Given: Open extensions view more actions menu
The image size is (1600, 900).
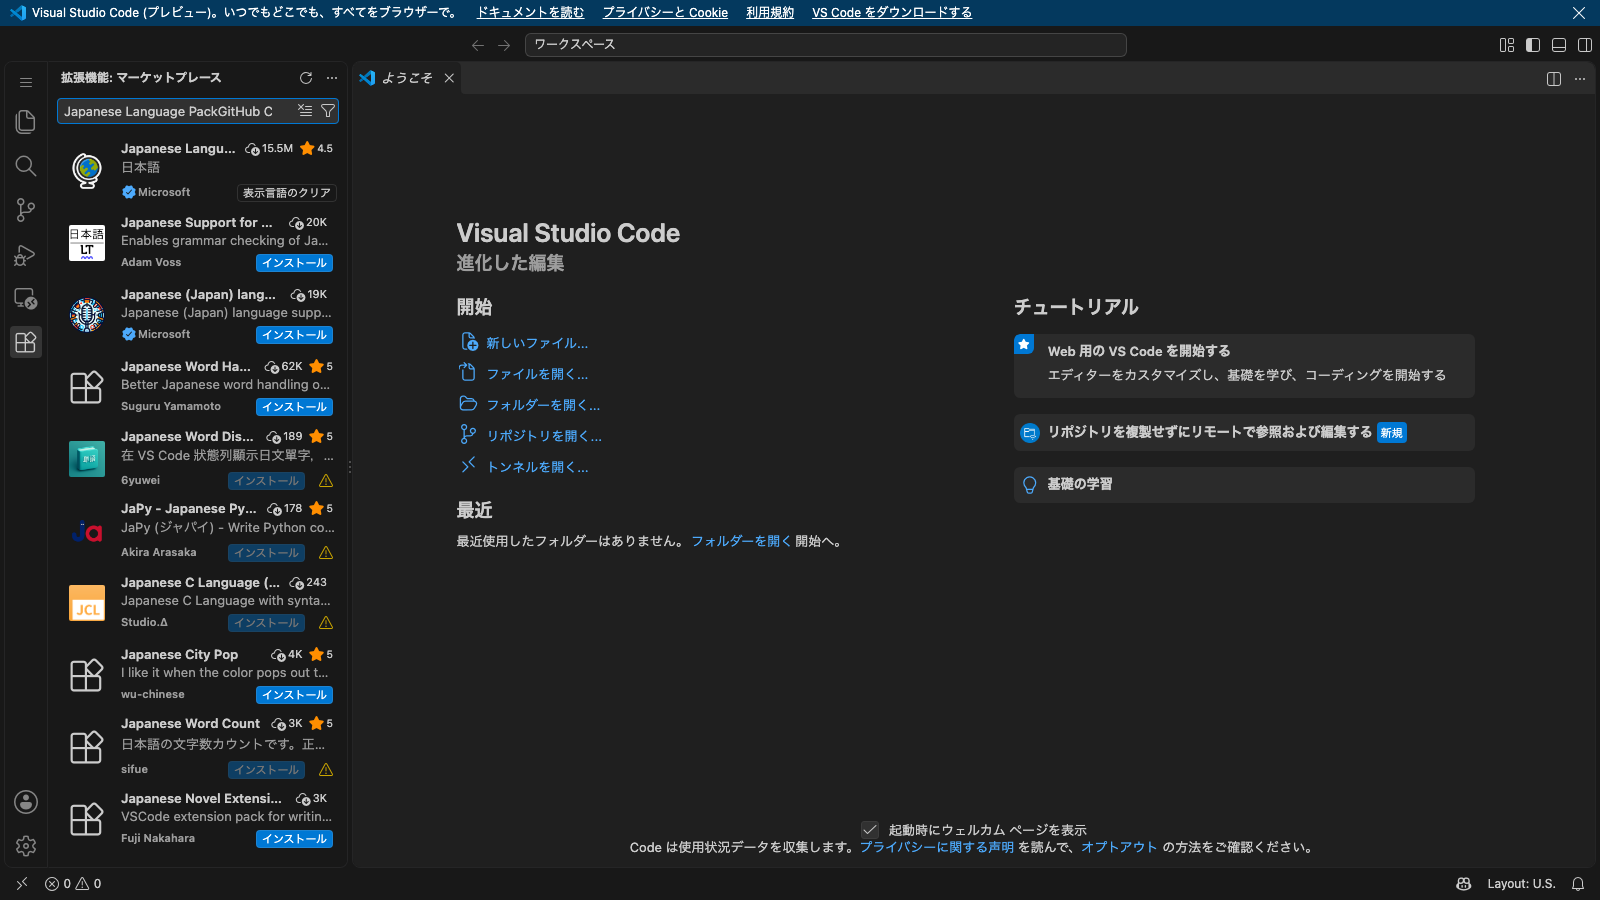Looking at the screenshot, I should pyautogui.click(x=332, y=78).
